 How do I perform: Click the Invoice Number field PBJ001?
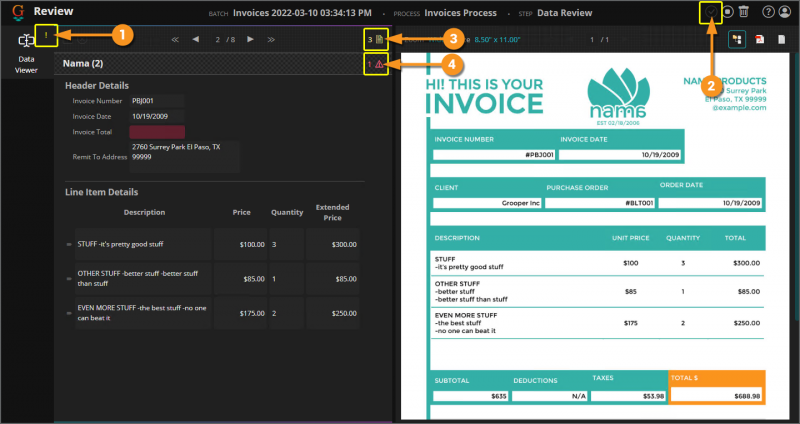(x=157, y=101)
